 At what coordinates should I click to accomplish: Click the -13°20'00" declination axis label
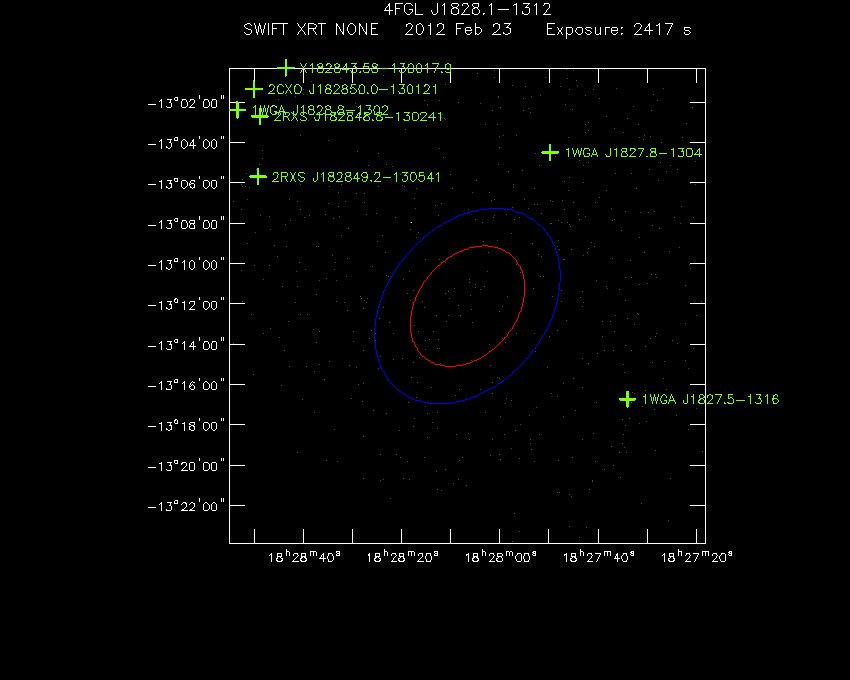[186, 466]
